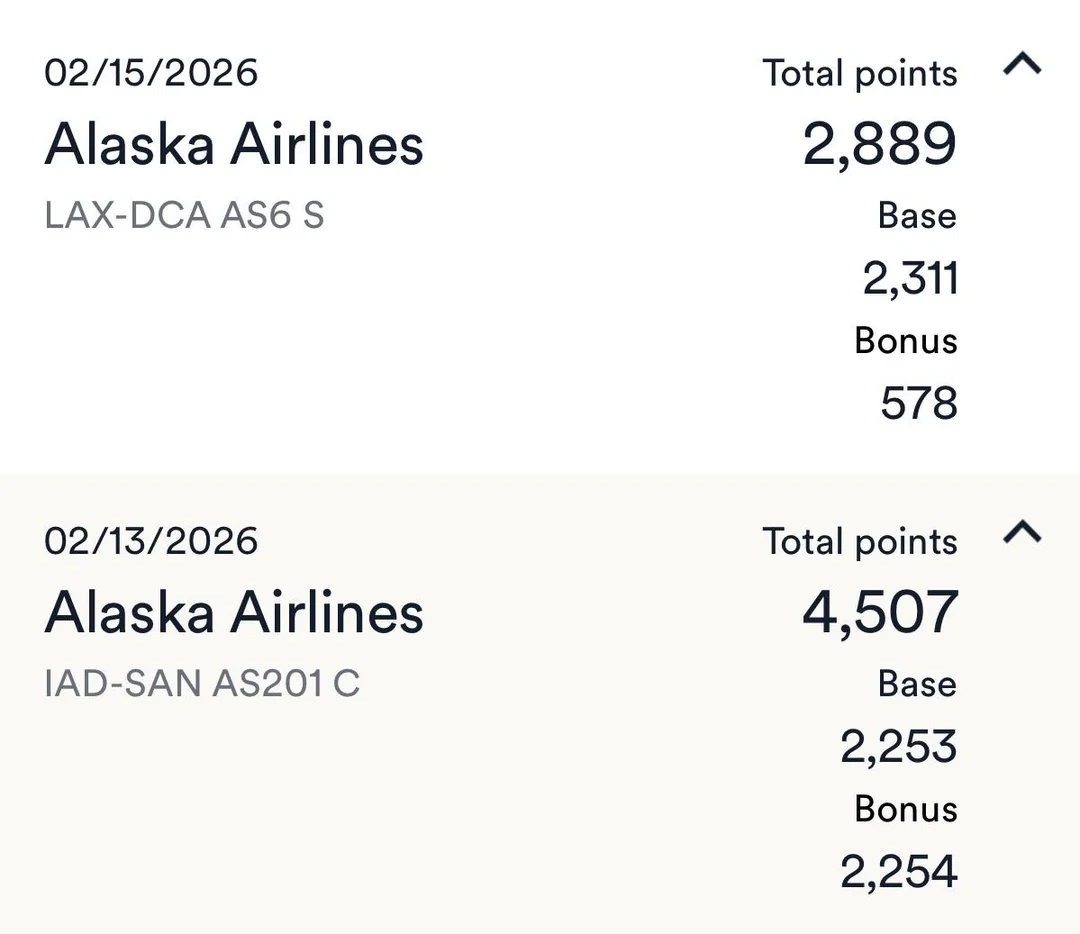The image size is (1080, 934).
Task: Click the Total points label above 2,889
Action: [x=860, y=73]
